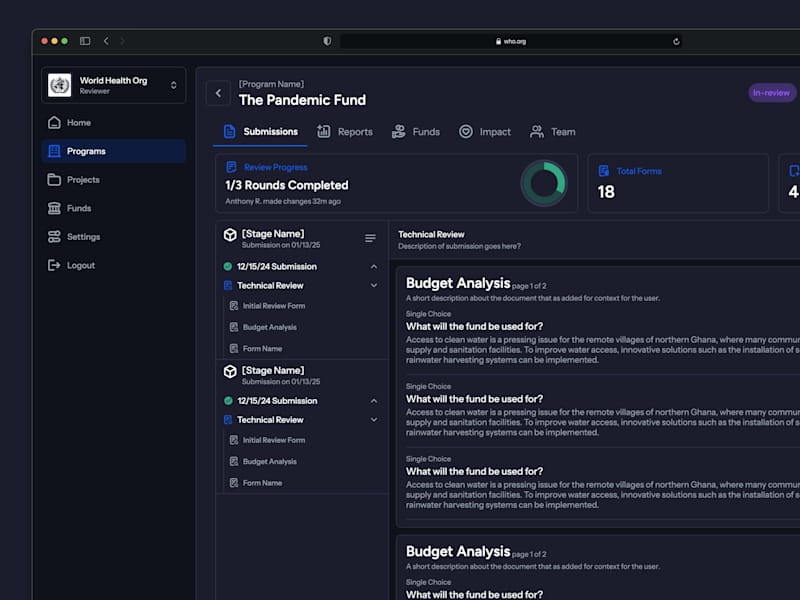This screenshot has height=600, width=800.
Task: Click first 12/15/24 Submission green status dot
Action: (228, 266)
